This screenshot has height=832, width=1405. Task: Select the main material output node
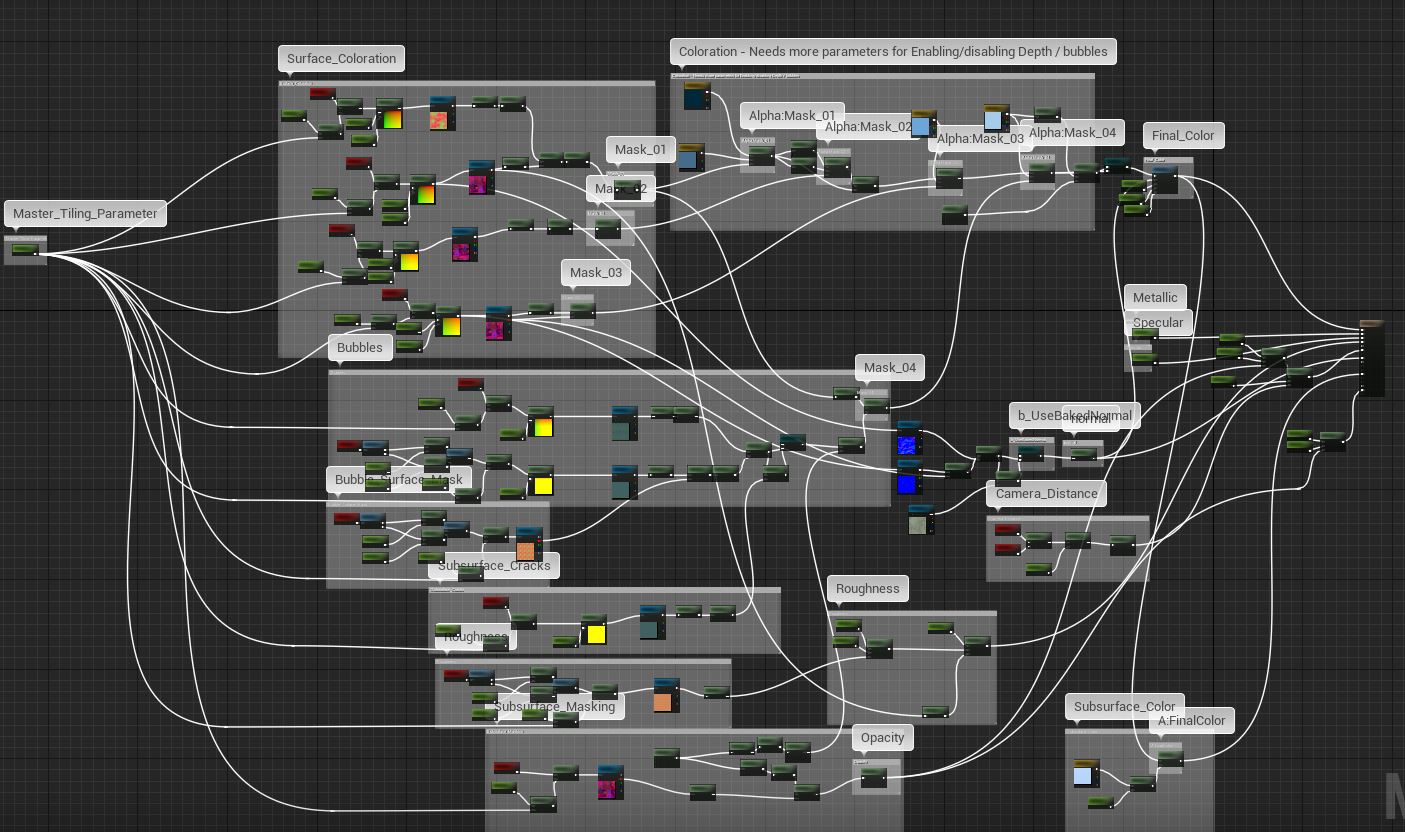tap(1373, 359)
